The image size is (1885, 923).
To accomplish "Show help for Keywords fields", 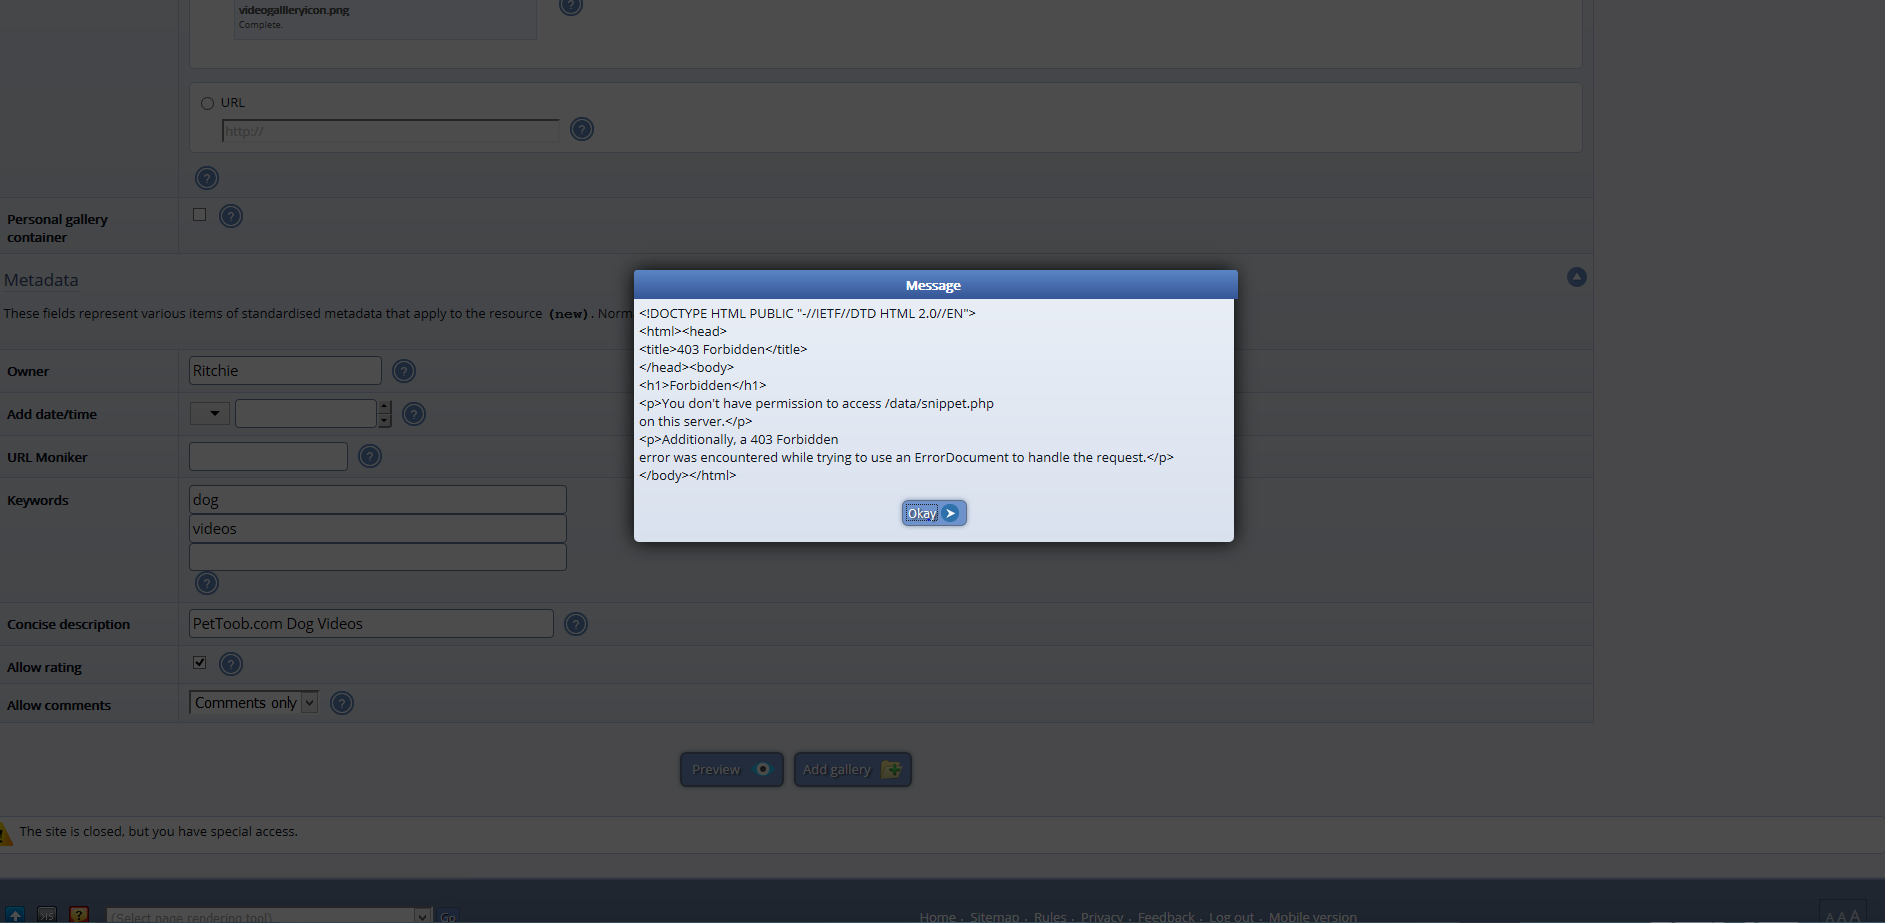I will (207, 583).
